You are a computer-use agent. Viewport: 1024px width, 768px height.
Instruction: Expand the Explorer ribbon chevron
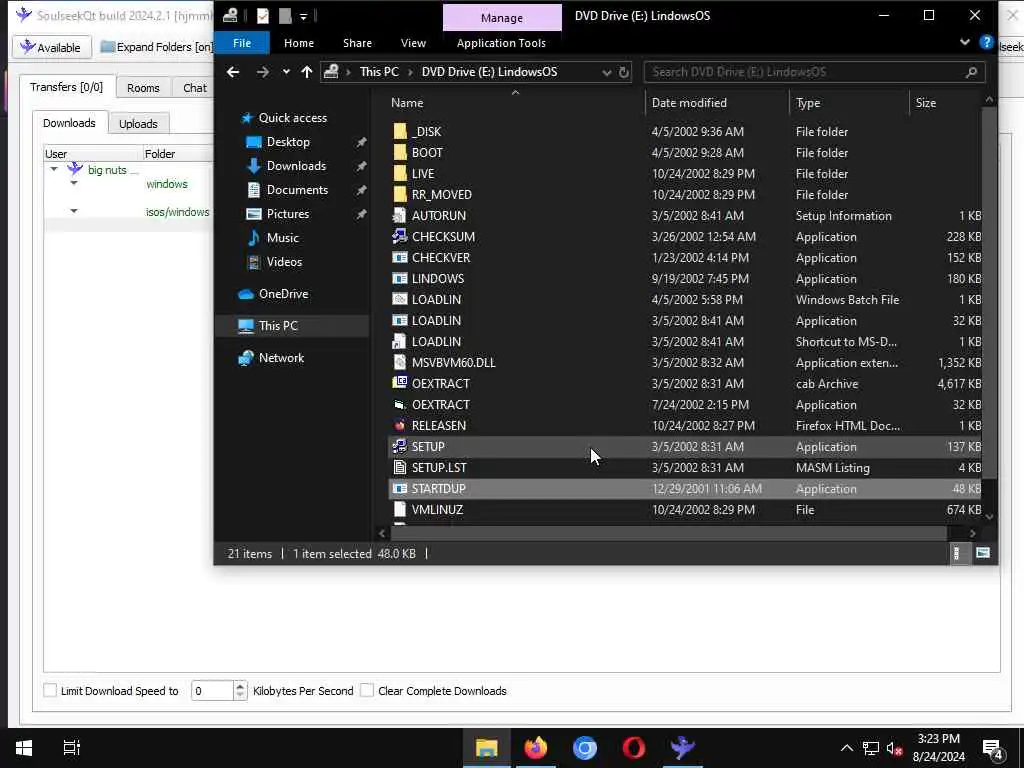point(965,42)
